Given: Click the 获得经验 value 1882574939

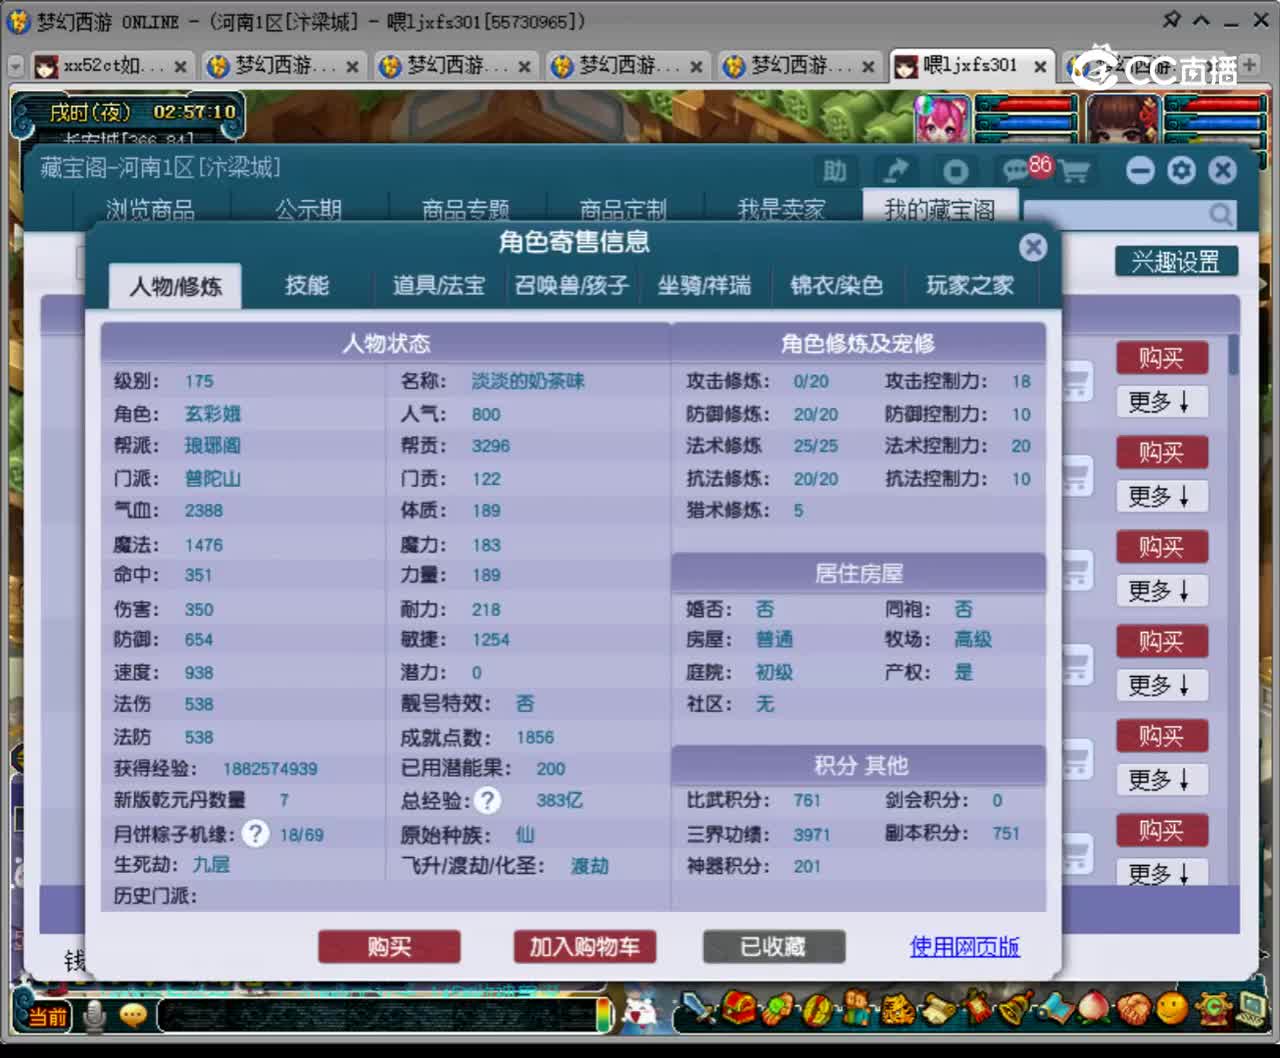Looking at the screenshot, I should click(x=270, y=769).
